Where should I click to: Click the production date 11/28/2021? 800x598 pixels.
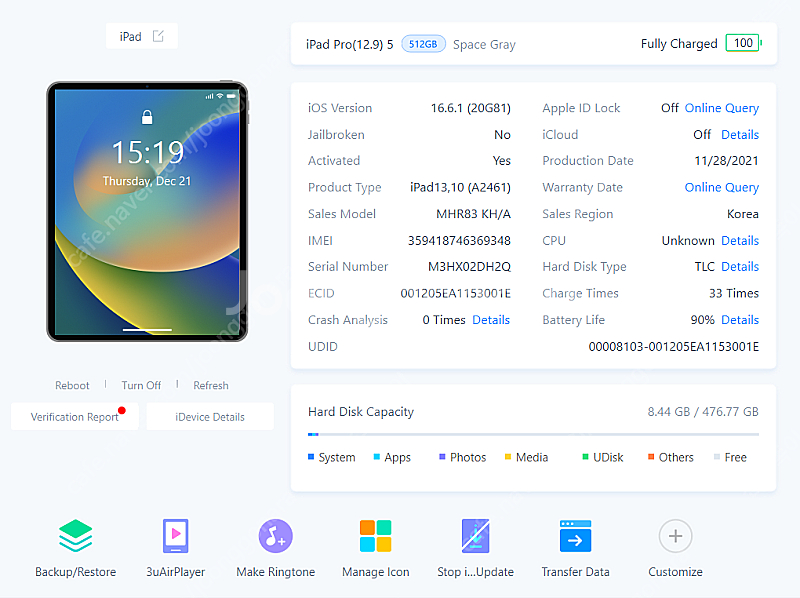point(726,161)
